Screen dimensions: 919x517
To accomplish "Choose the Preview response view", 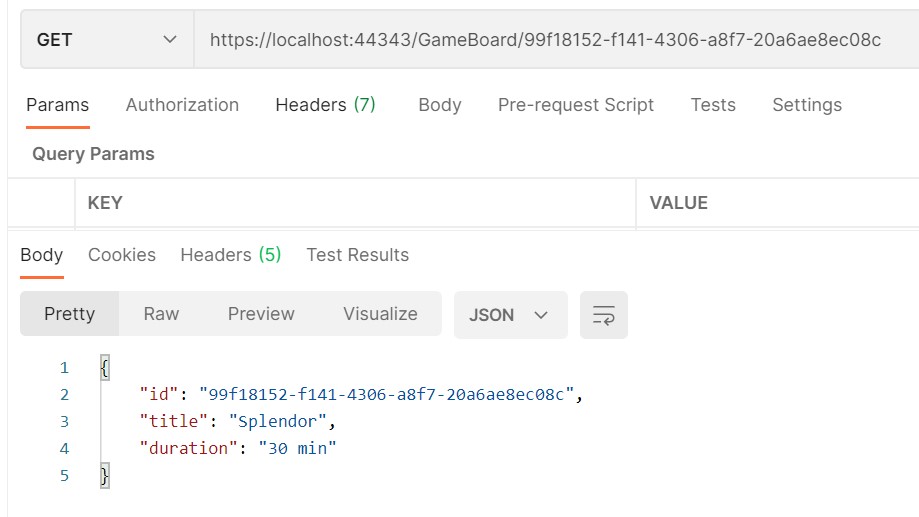I will click(261, 314).
